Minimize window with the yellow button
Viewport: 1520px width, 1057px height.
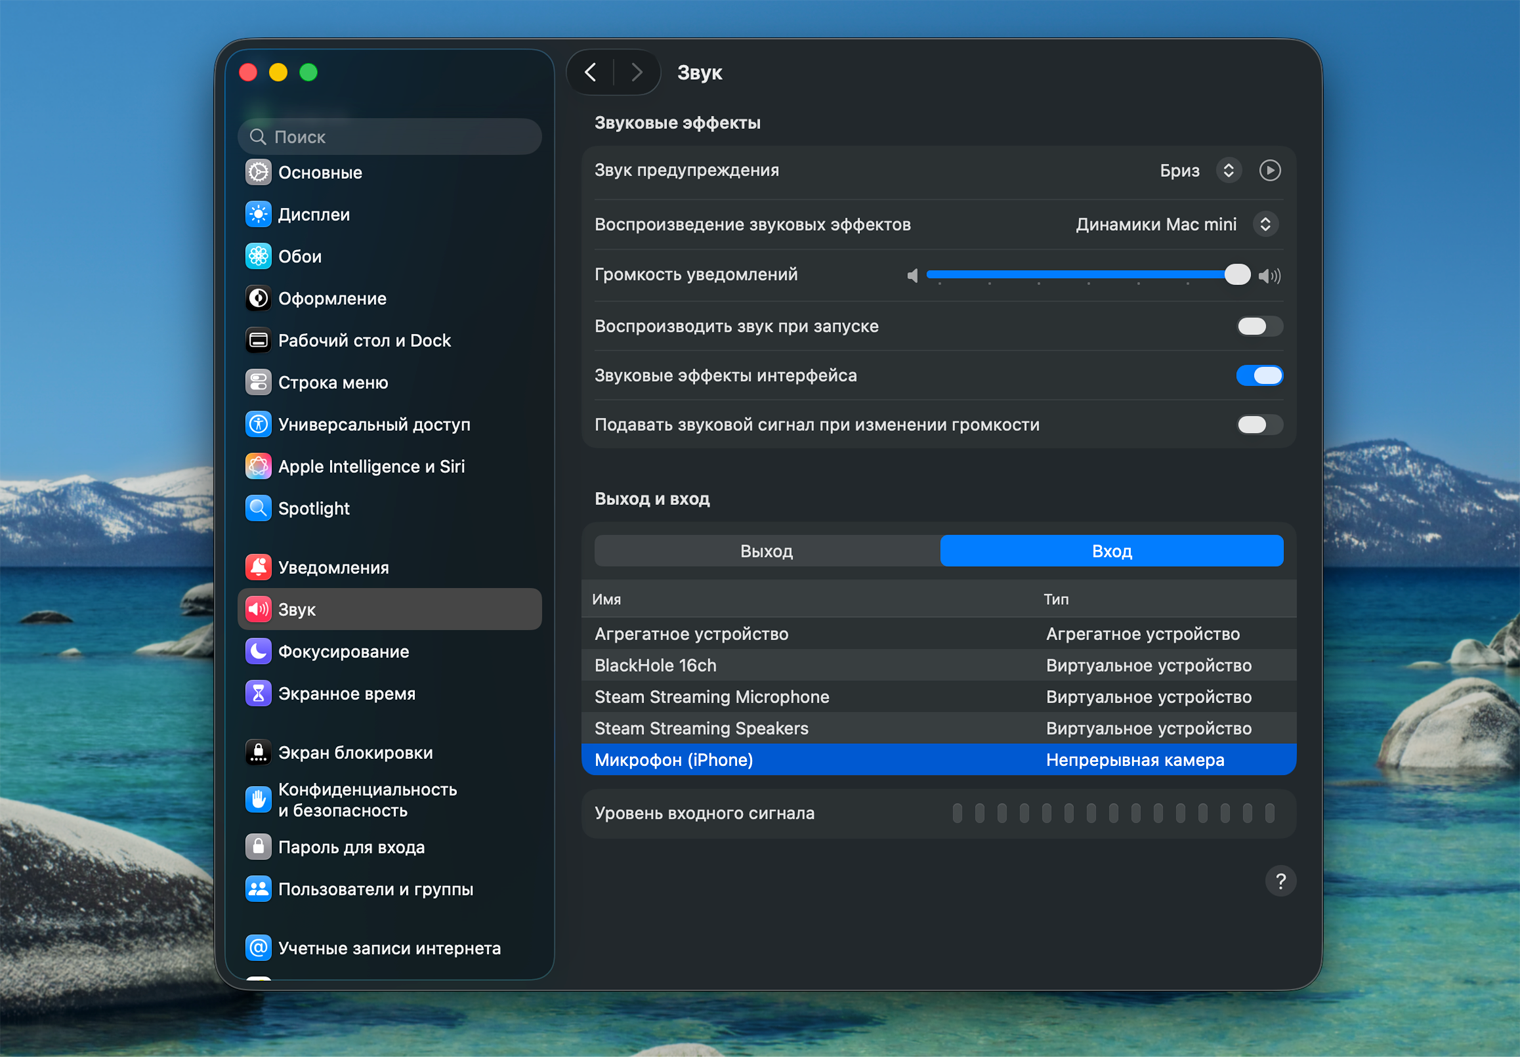pos(279,72)
